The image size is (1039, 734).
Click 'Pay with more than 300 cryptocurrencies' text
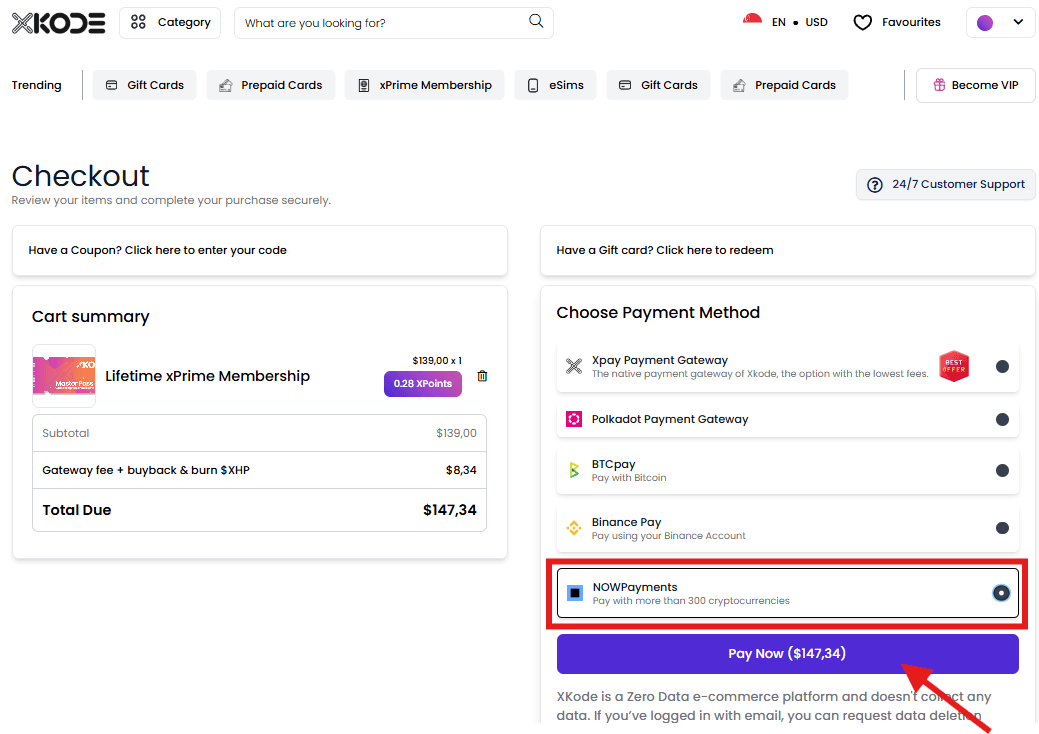coord(691,601)
